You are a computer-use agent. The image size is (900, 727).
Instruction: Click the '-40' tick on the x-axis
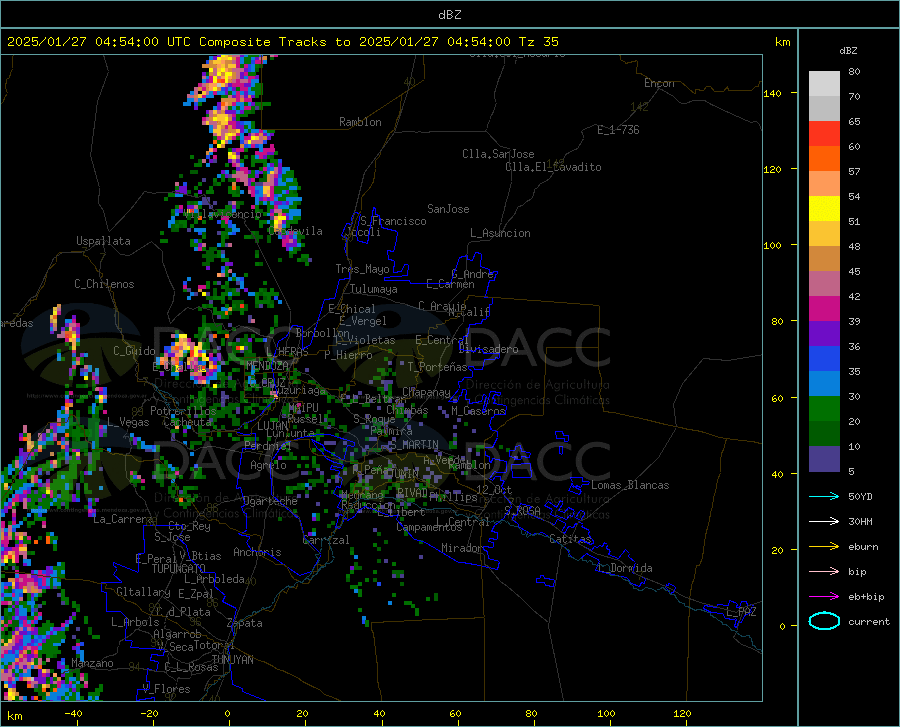(73, 714)
